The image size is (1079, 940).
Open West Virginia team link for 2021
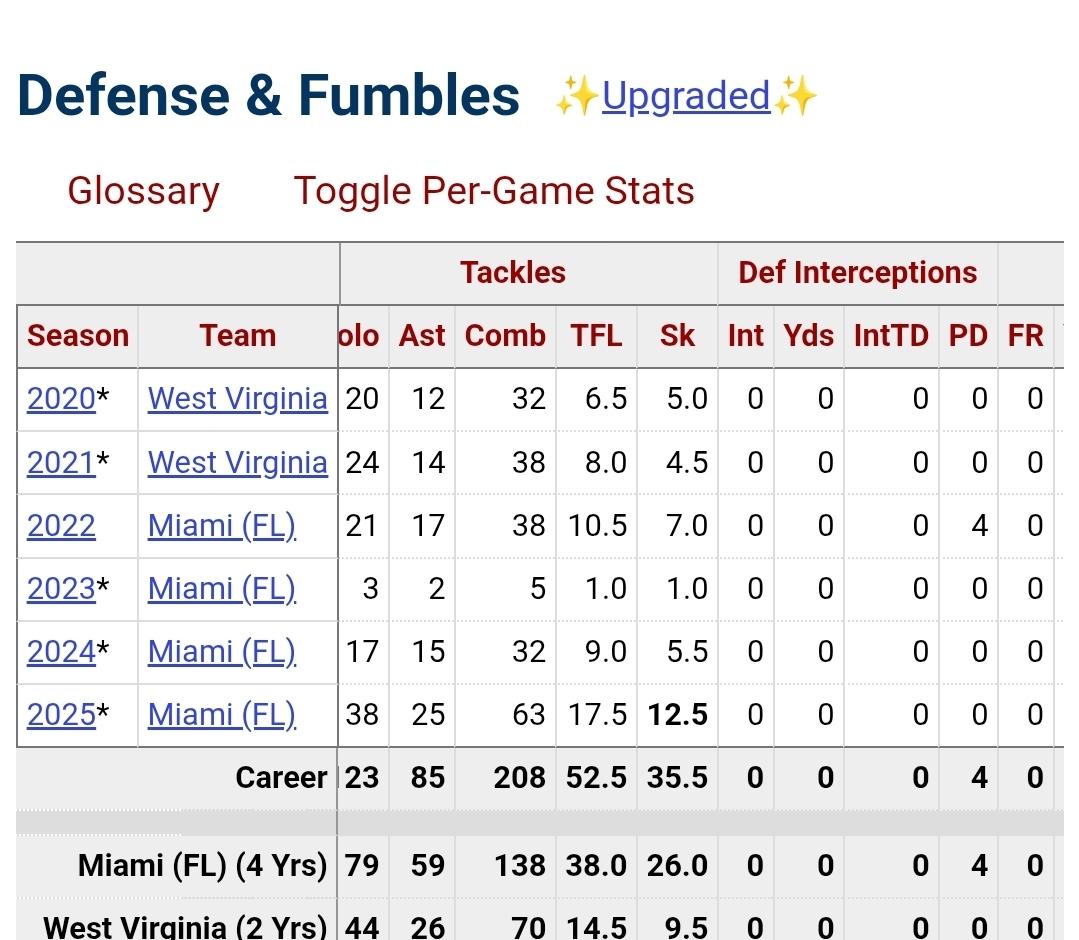238,462
